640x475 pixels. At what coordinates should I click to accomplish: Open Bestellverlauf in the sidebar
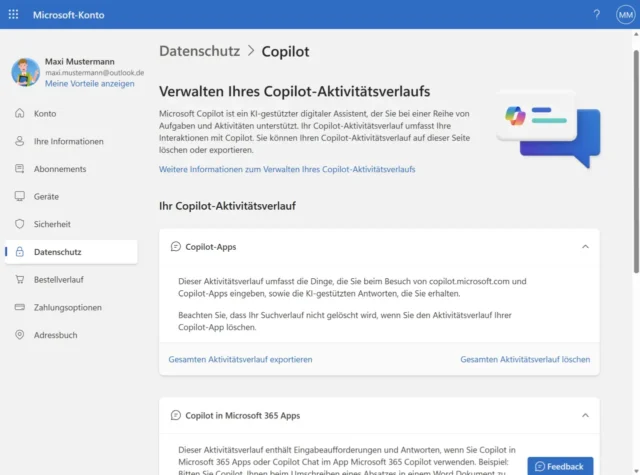point(71,280)
